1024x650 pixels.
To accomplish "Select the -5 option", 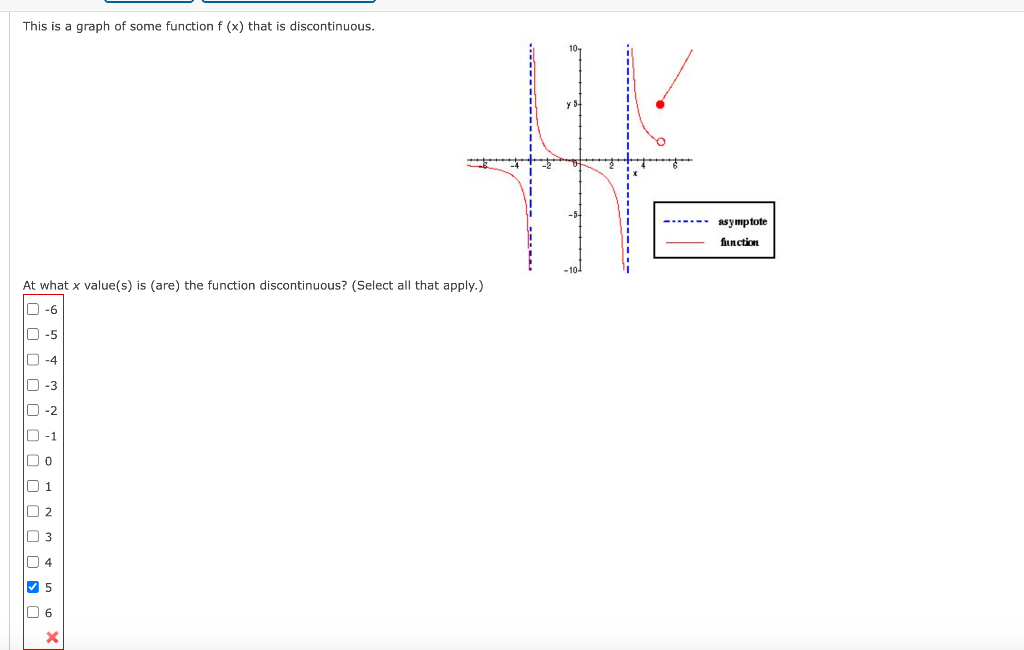I will coord(31,334).
